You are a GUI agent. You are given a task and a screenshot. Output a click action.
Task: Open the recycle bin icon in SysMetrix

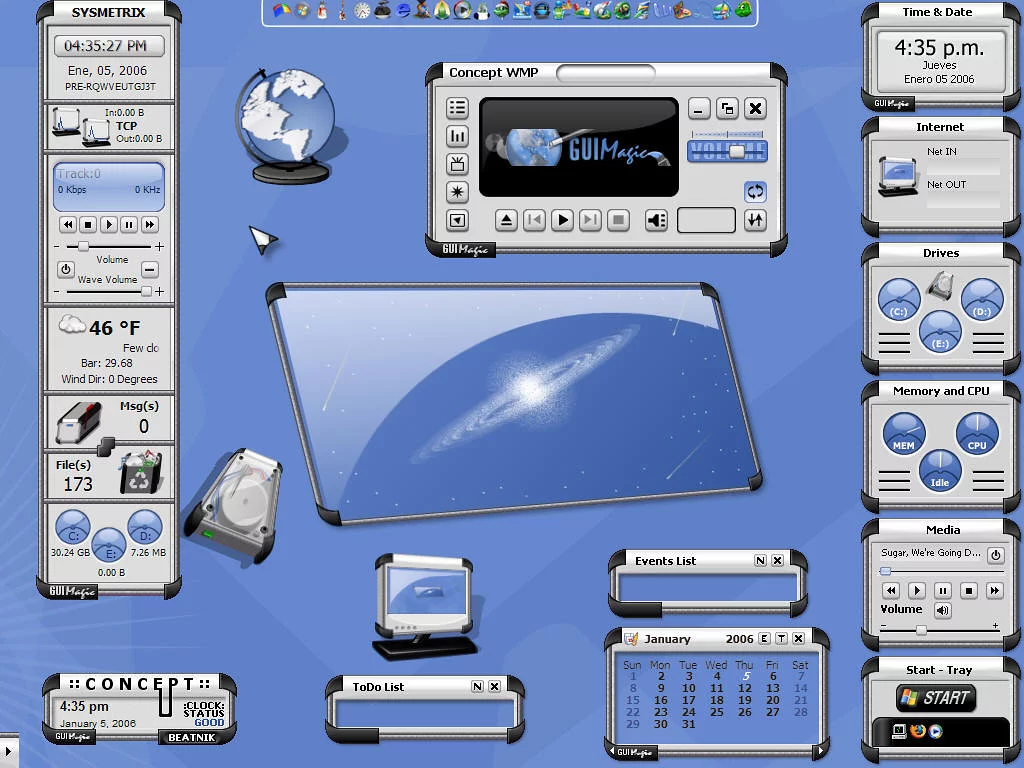pyautogui.click(x=140, y=473)
